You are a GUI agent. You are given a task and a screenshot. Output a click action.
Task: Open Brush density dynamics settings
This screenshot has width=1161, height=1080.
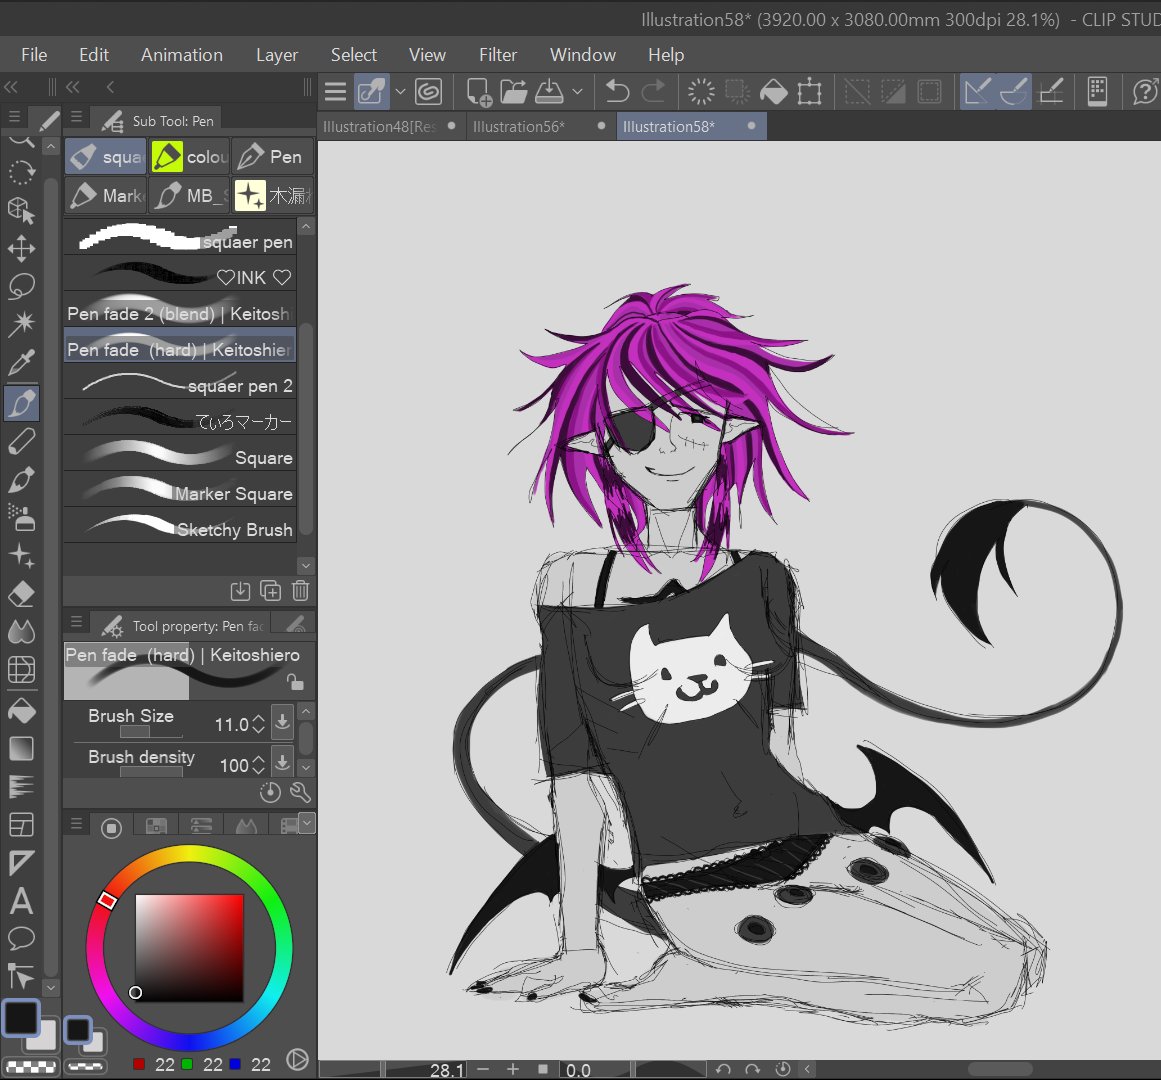282,762
